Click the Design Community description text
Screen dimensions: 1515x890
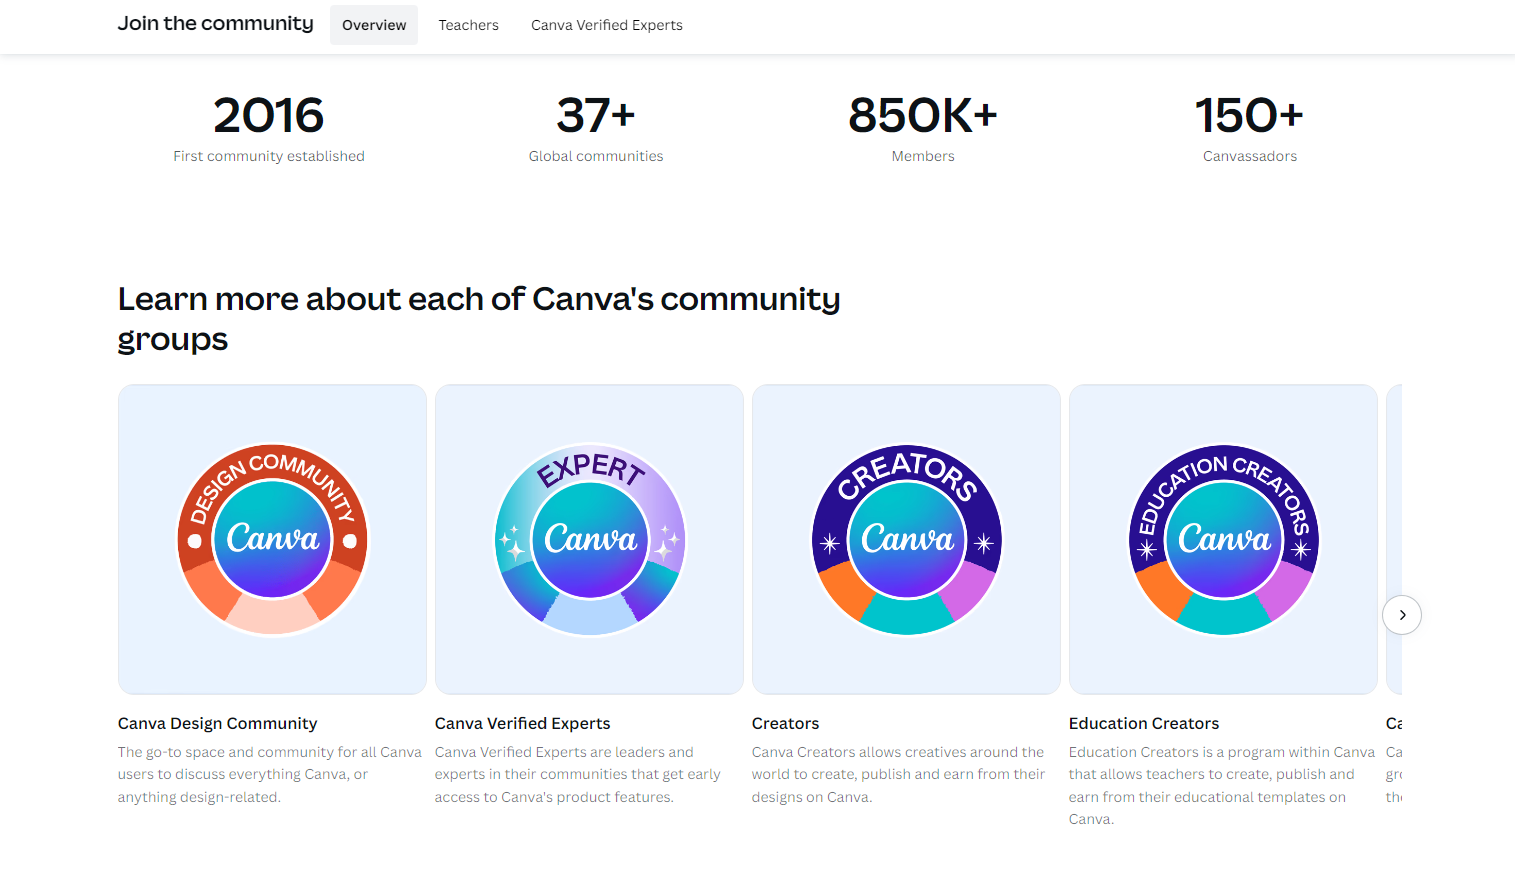pos(270,775)
